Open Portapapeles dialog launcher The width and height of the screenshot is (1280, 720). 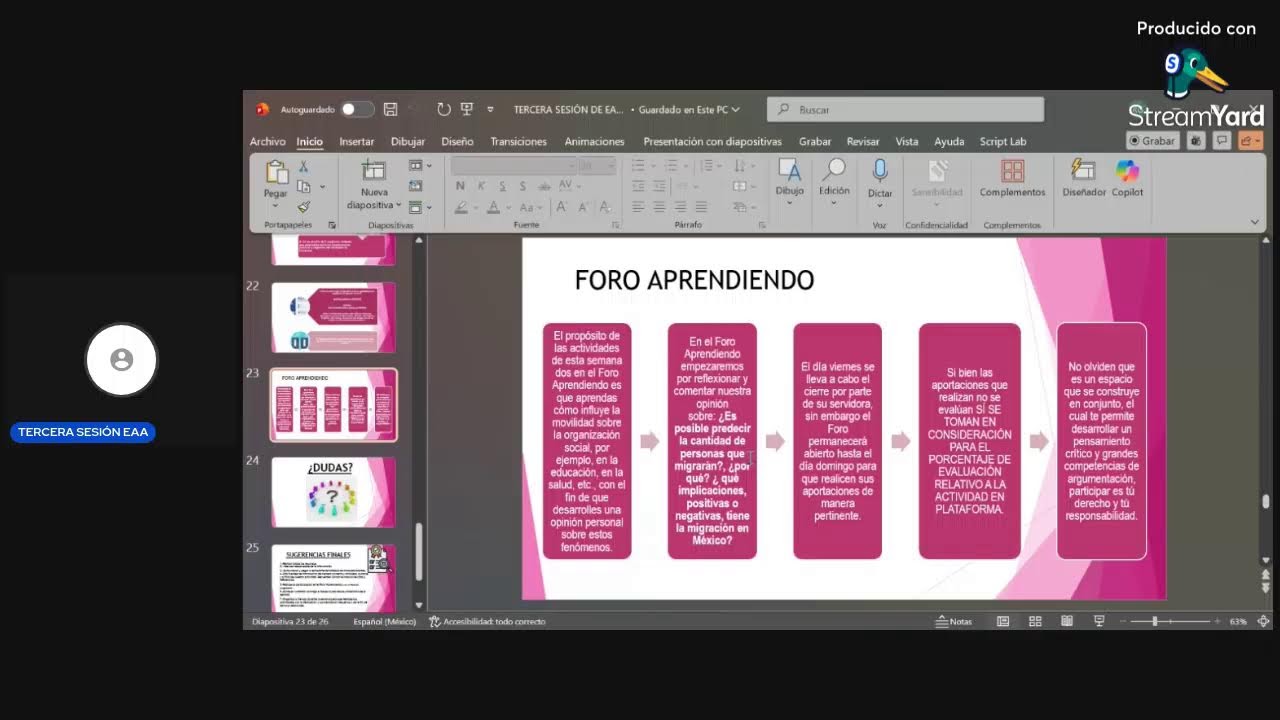point(333,226)
